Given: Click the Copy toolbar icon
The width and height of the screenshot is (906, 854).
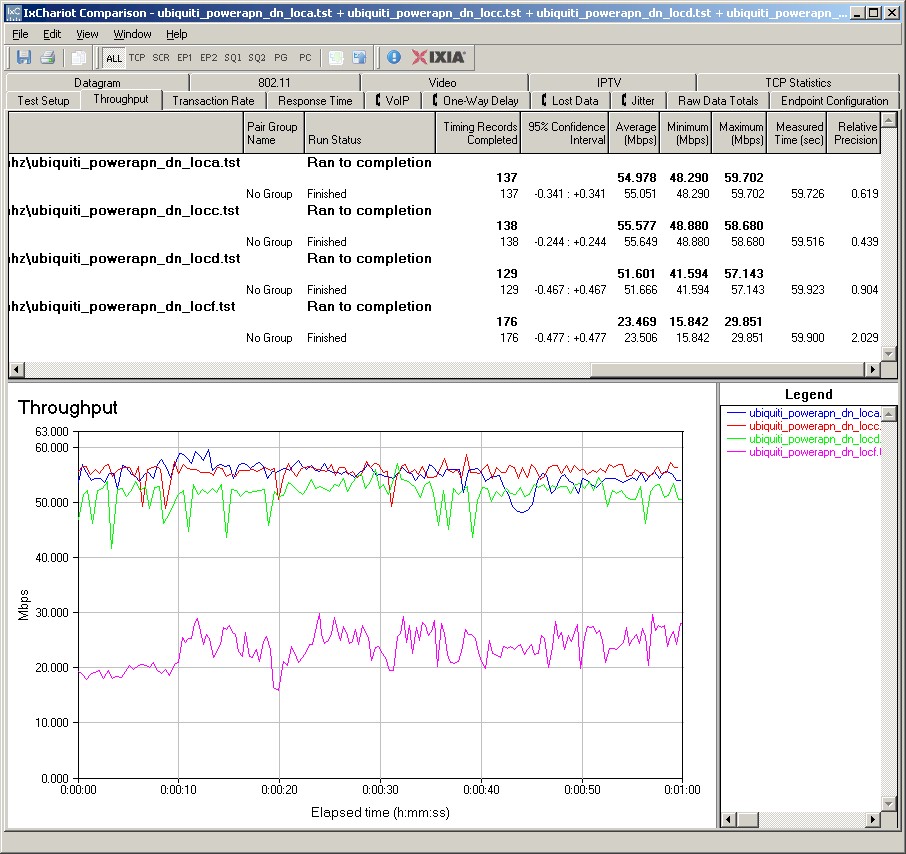Looking at the screenshot, I should pos(79,57).
